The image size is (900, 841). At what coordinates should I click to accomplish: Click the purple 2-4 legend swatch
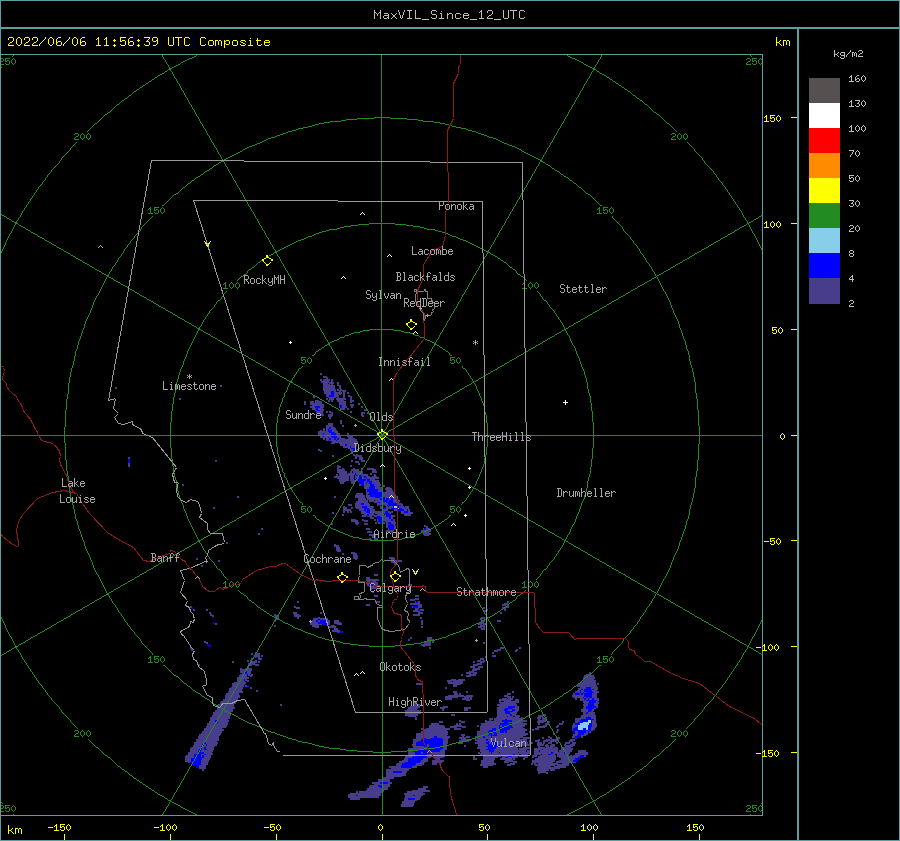(824, 290)
